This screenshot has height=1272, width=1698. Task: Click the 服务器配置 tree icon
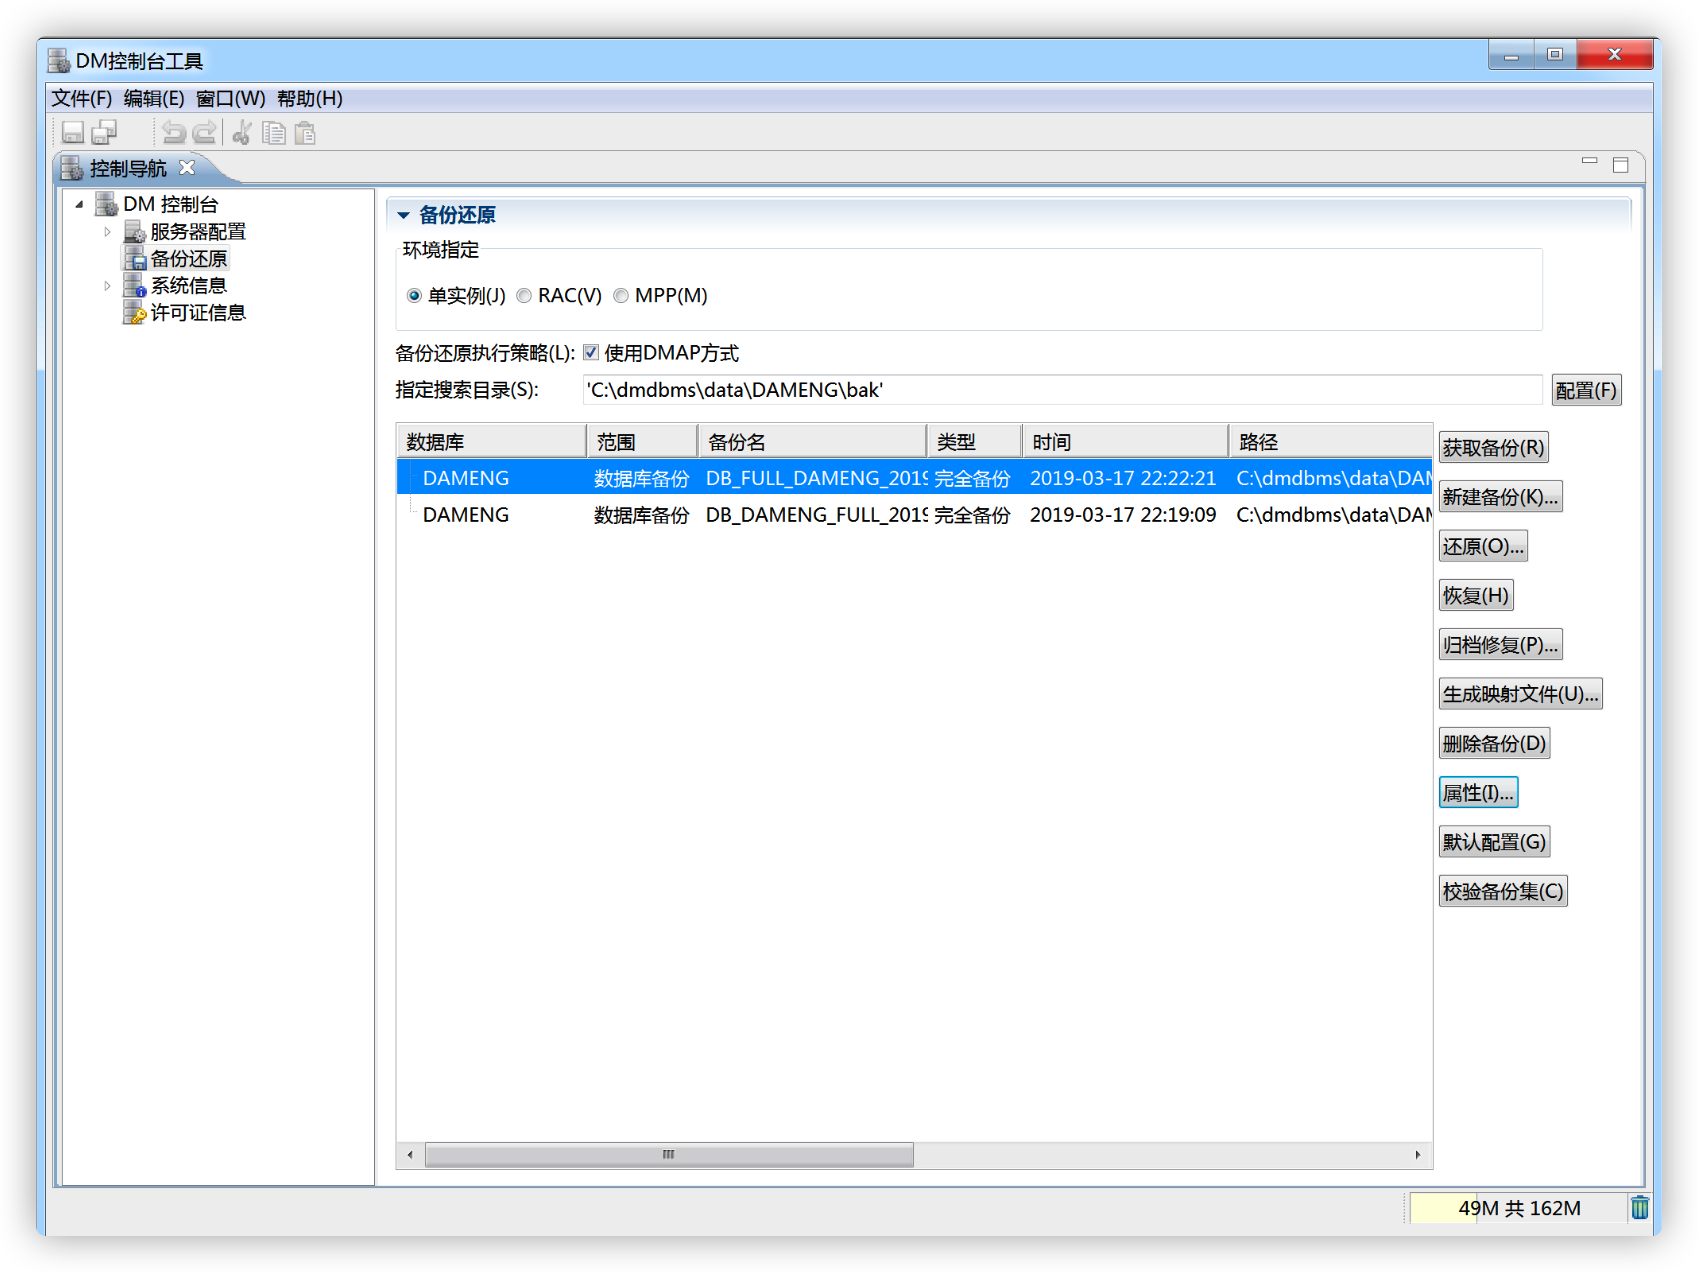134,232
